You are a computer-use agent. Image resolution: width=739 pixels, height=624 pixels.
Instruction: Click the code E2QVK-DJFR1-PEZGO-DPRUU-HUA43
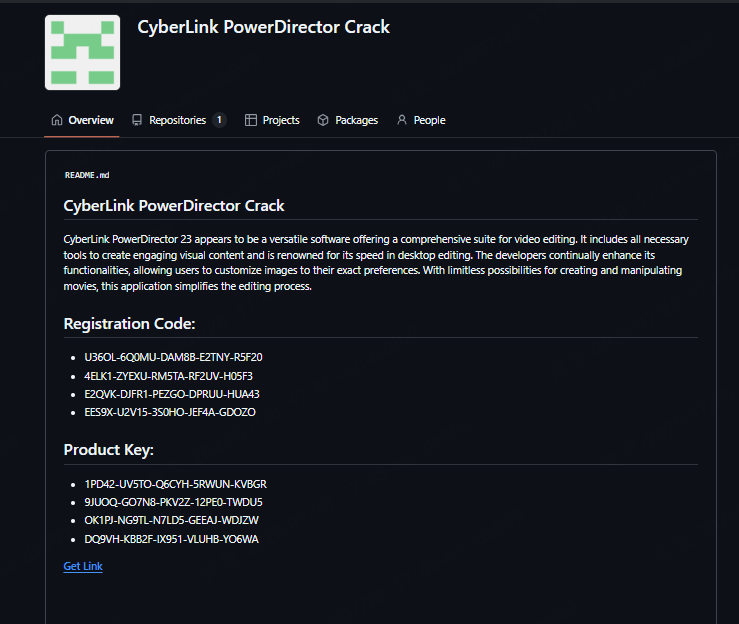[172, 394]
